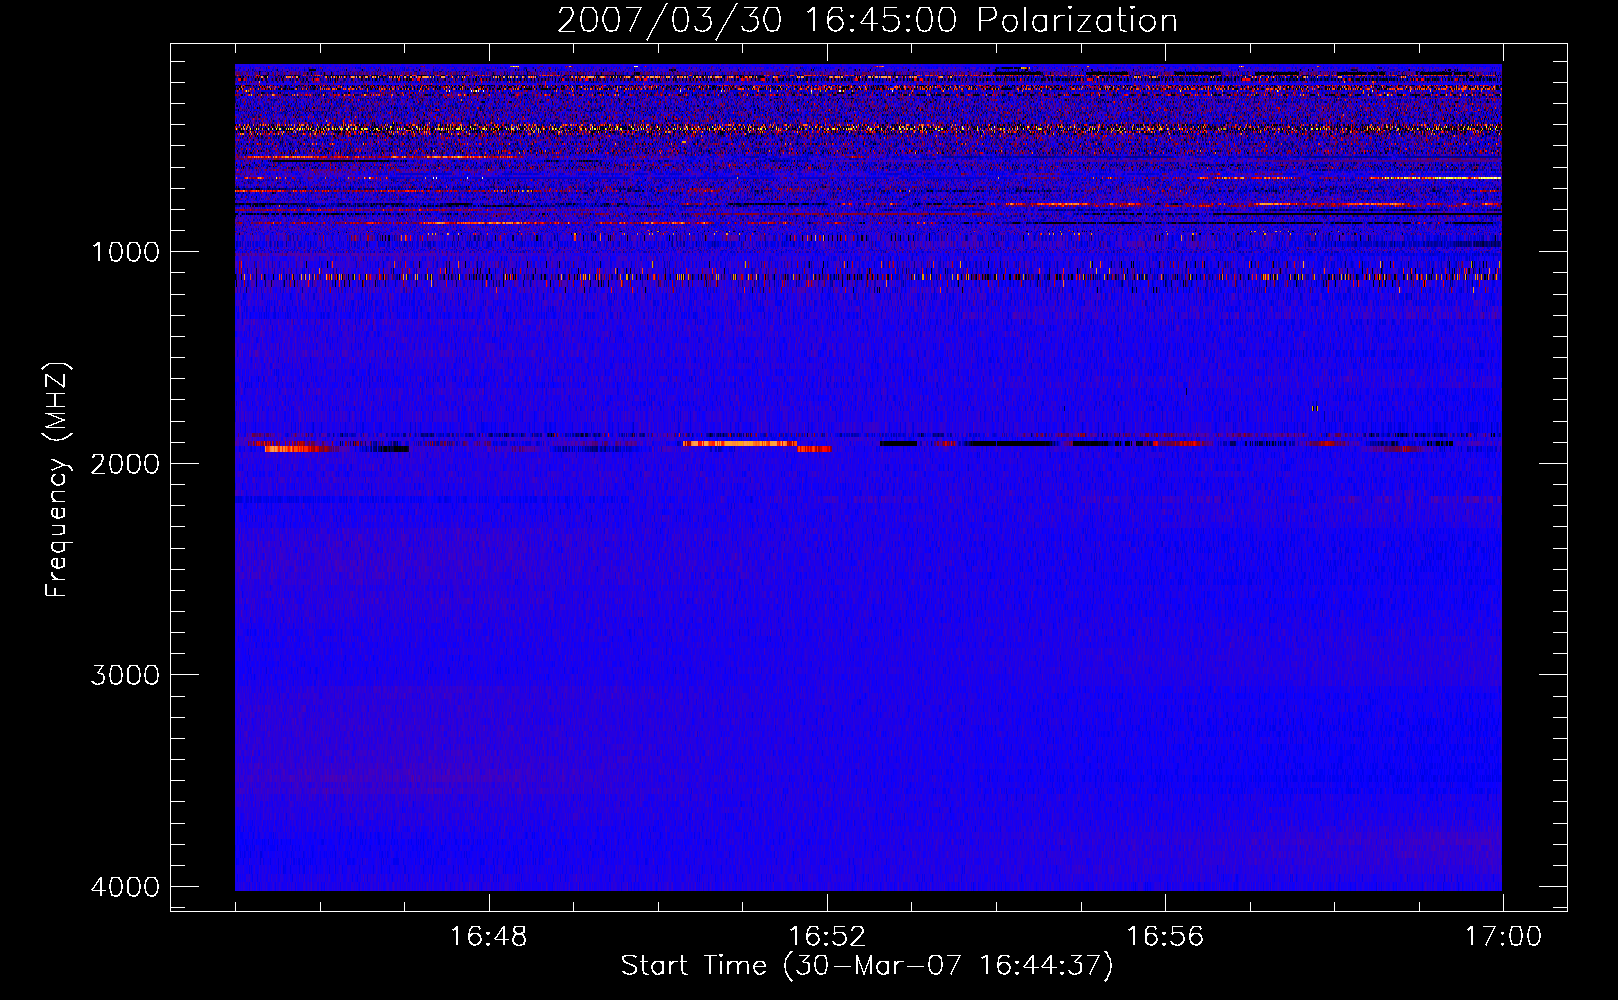Viewport: 1618px width, 1000px height.
Task: Click the 1000 frequency tick label
Action: tap(125, 252)
